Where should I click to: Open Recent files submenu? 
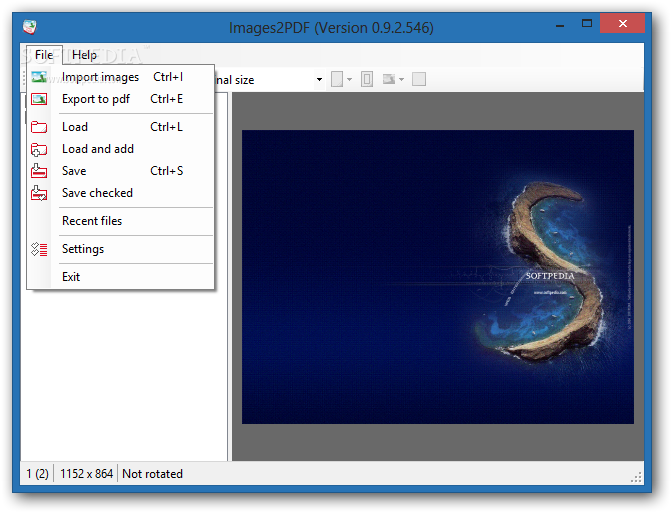[120, 221]
